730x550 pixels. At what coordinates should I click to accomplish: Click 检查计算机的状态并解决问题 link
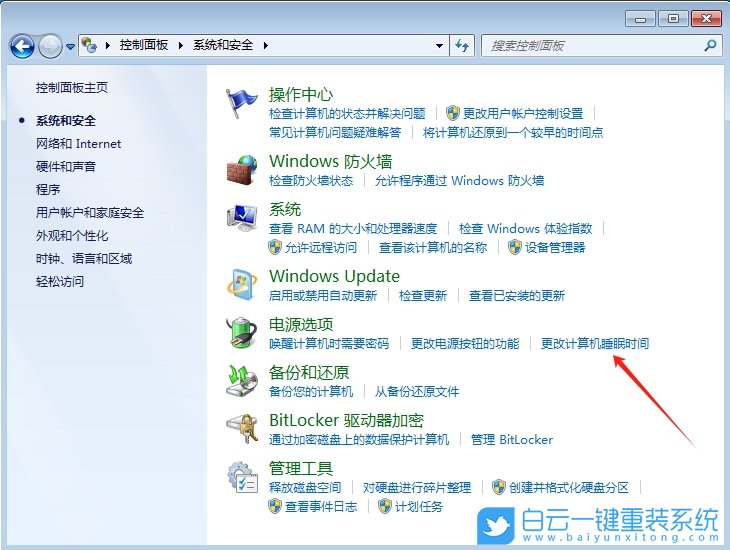click(x=347, y=113)
